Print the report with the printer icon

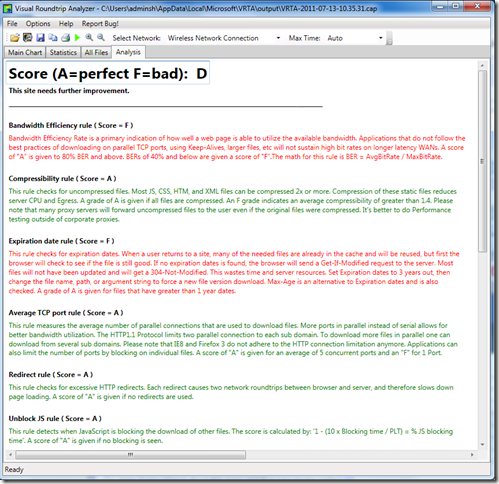click(66, 38)
